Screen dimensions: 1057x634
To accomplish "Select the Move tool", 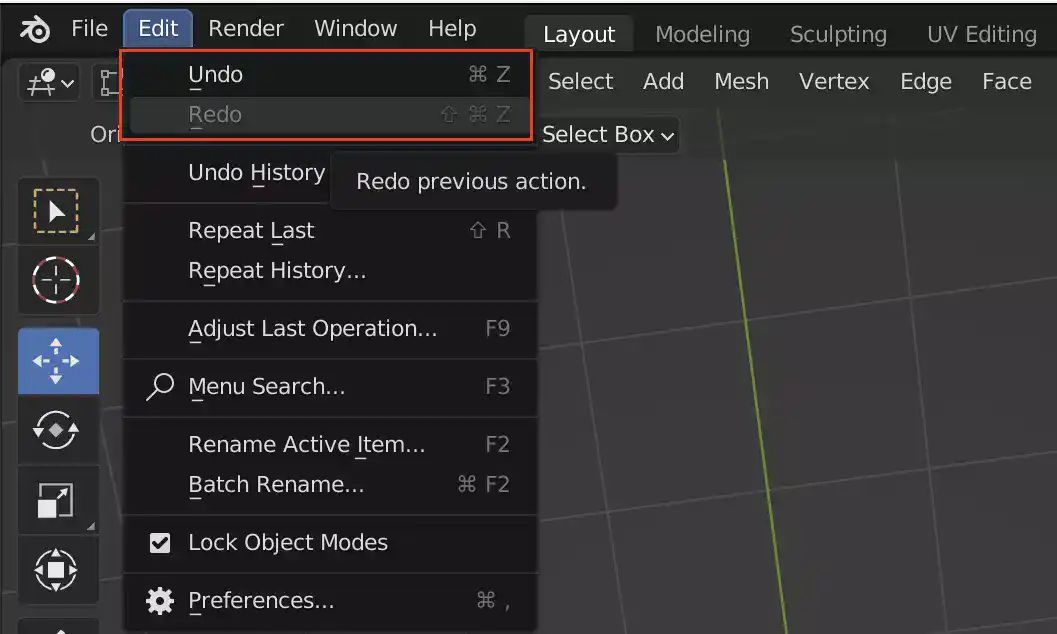I will [57, 361].
